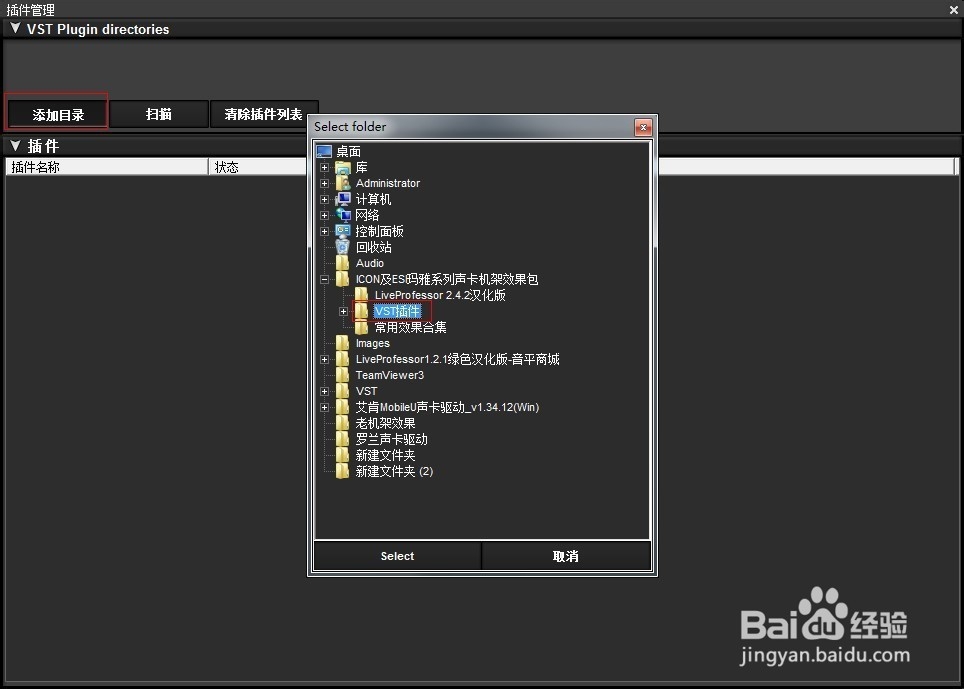964x689 pixels.
Task: Click the Administrator user folder icon
Action: (x=343, y=183)
